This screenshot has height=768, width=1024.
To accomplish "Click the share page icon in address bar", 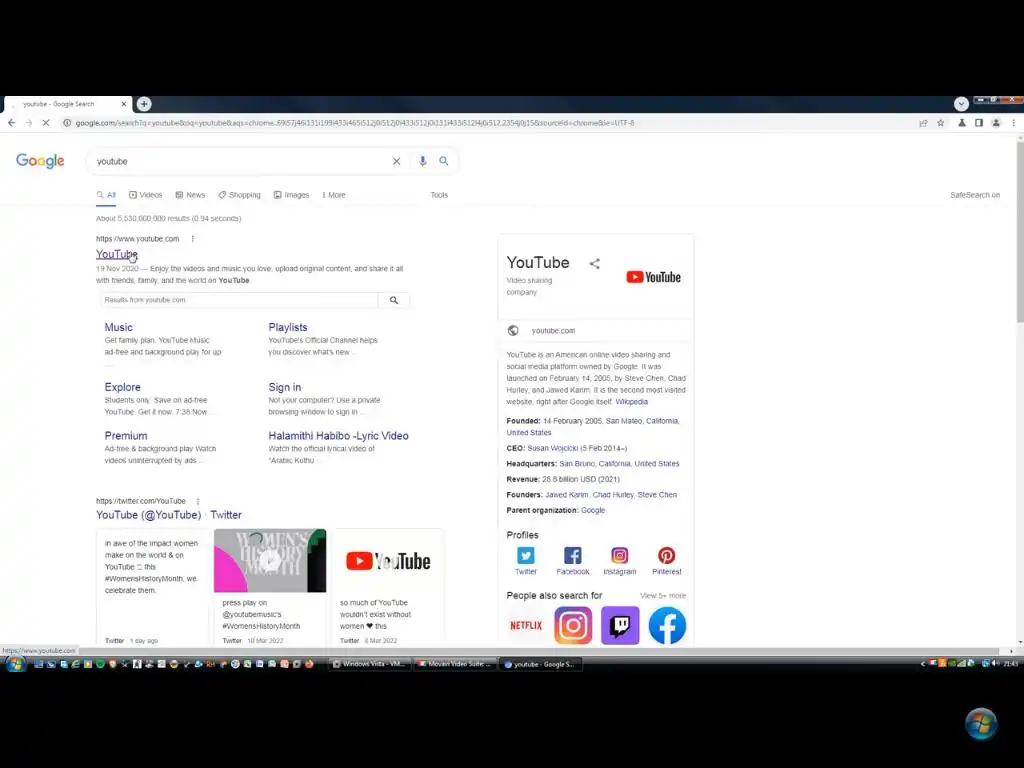I will pyautogui.click(x=923, y=123).
